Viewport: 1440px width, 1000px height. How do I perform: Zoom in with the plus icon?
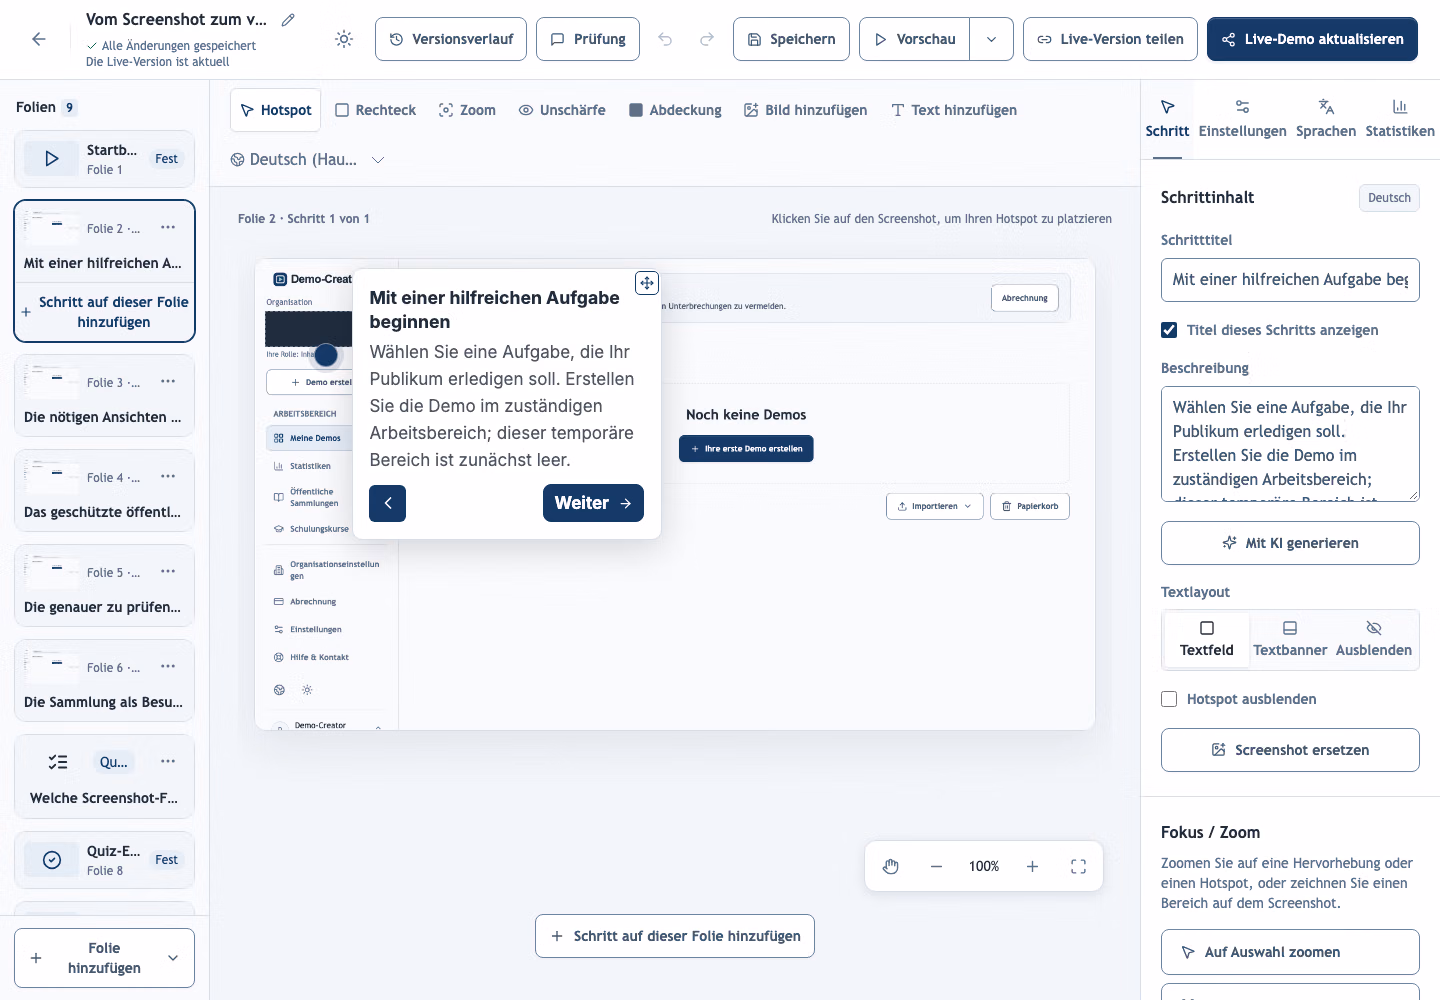coord(1032,866)
